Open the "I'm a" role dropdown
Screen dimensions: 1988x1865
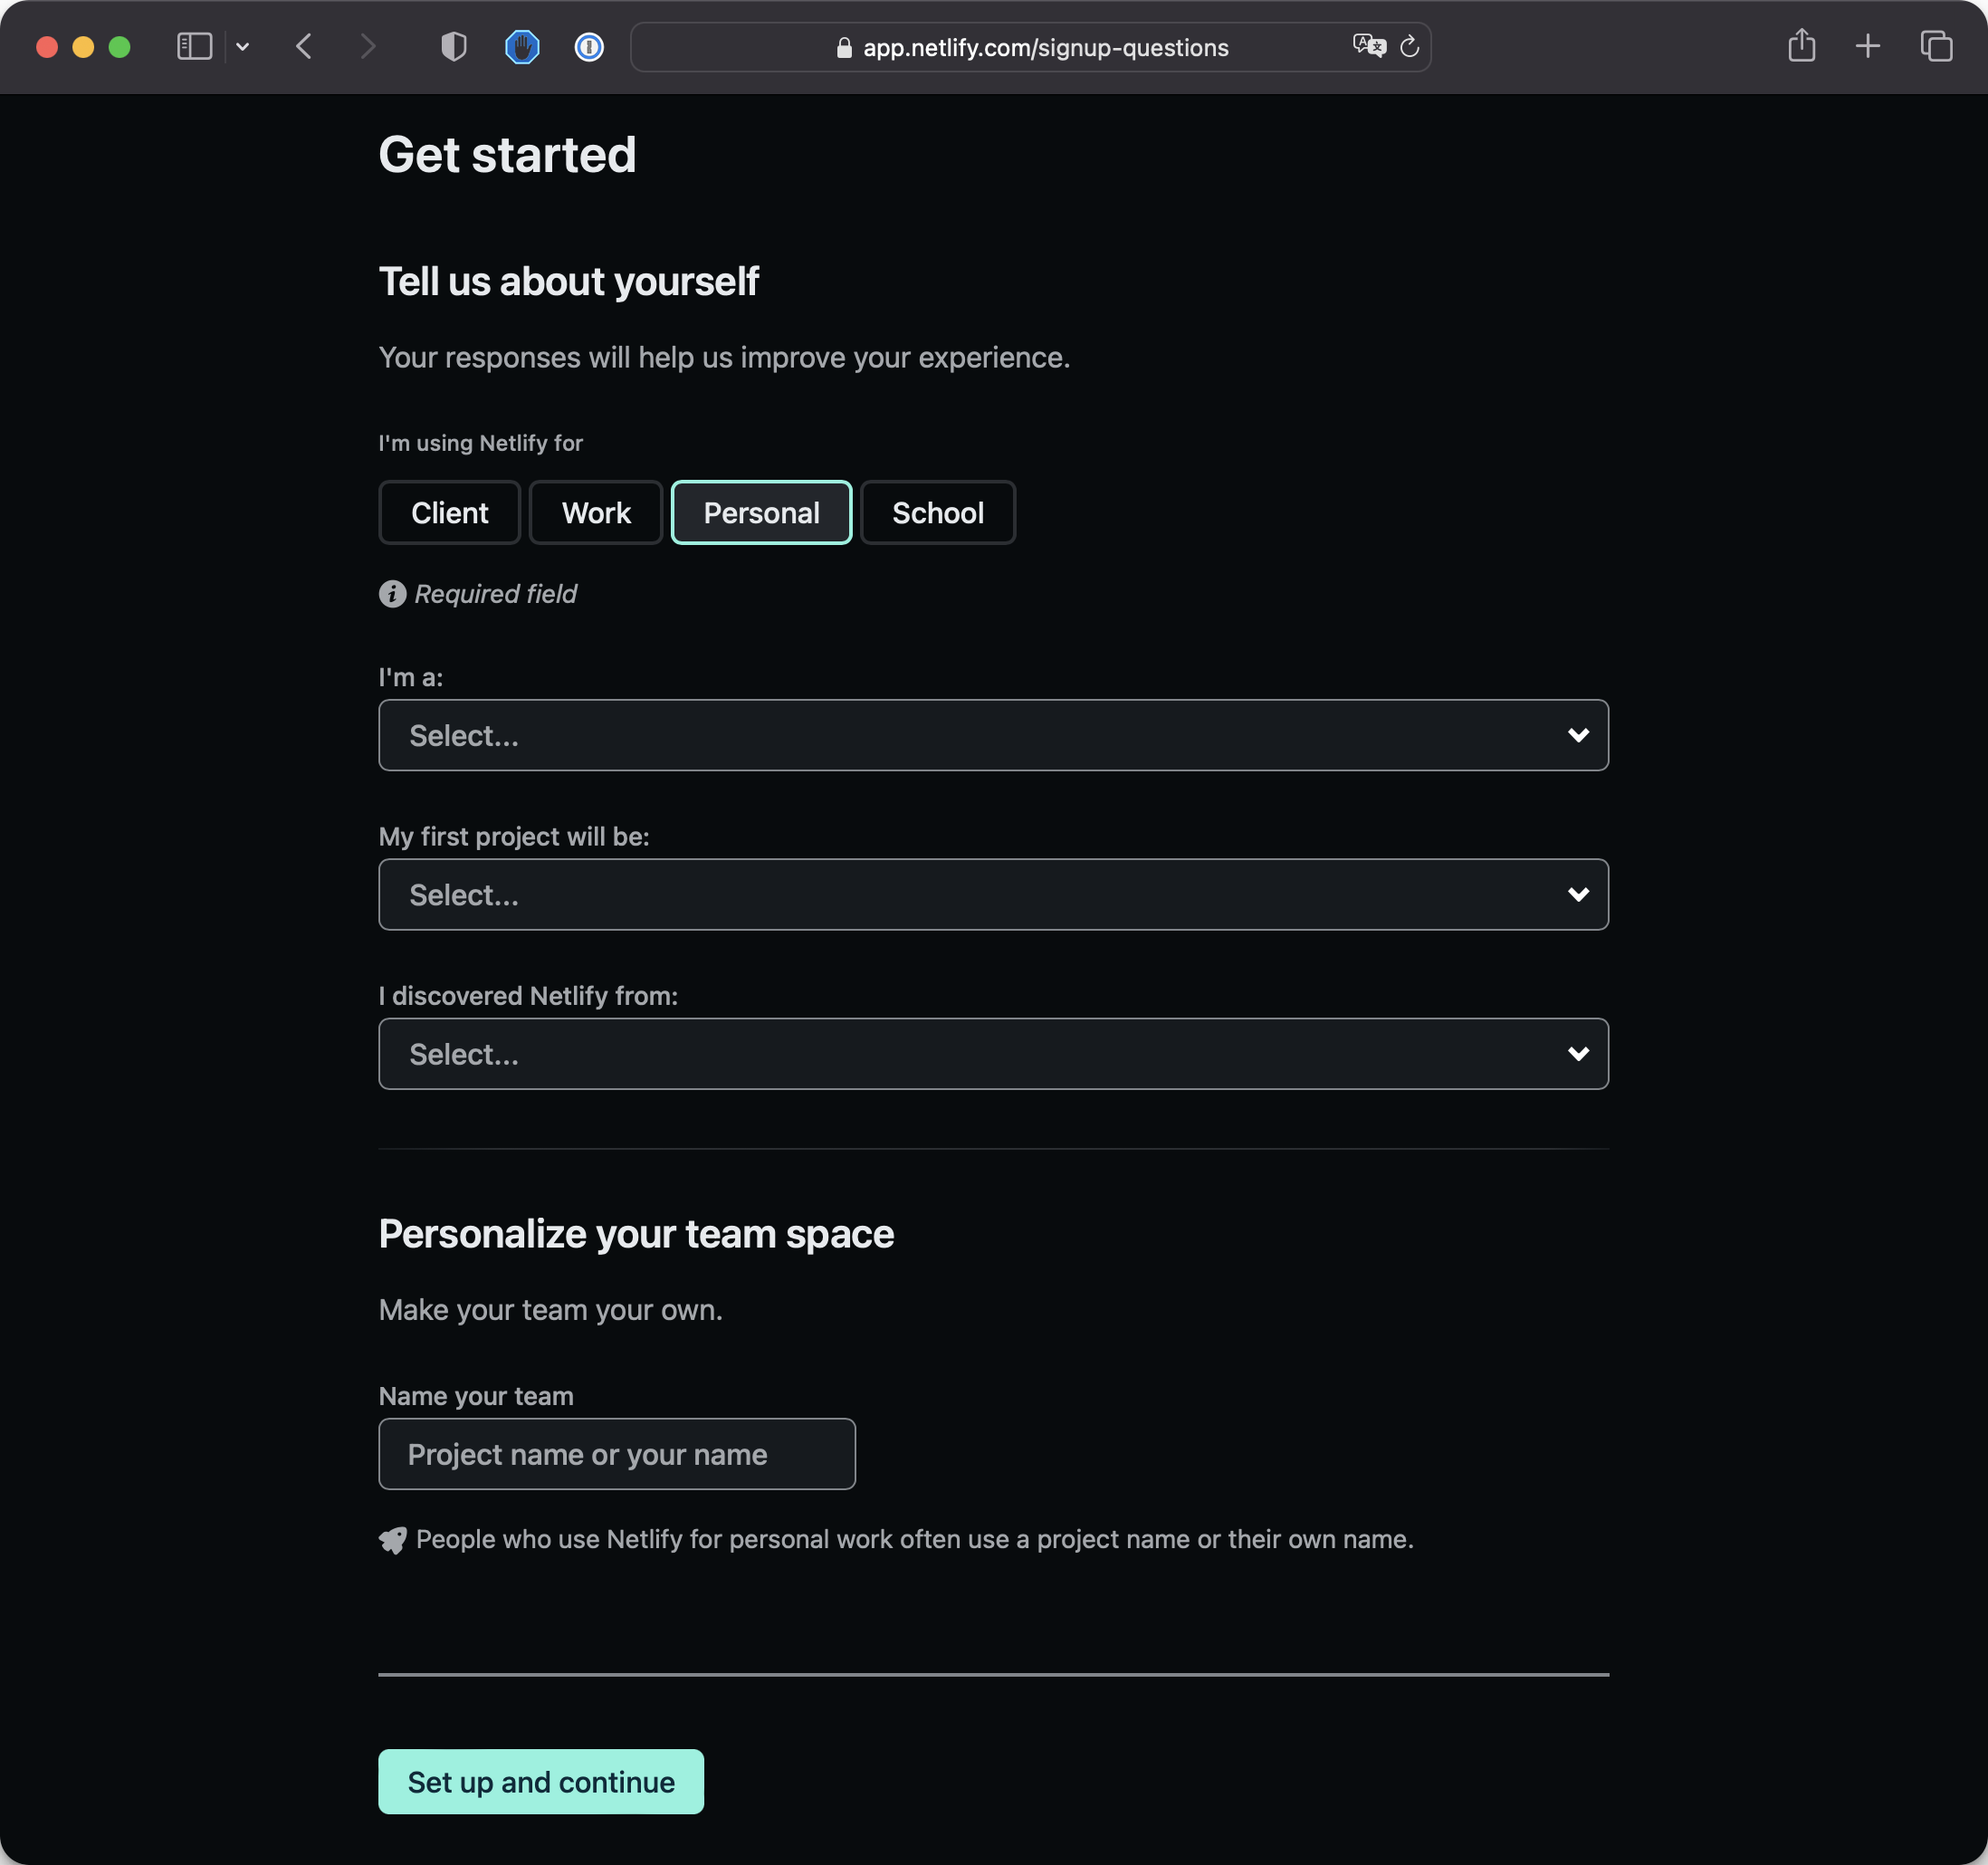tap(993, 735)
